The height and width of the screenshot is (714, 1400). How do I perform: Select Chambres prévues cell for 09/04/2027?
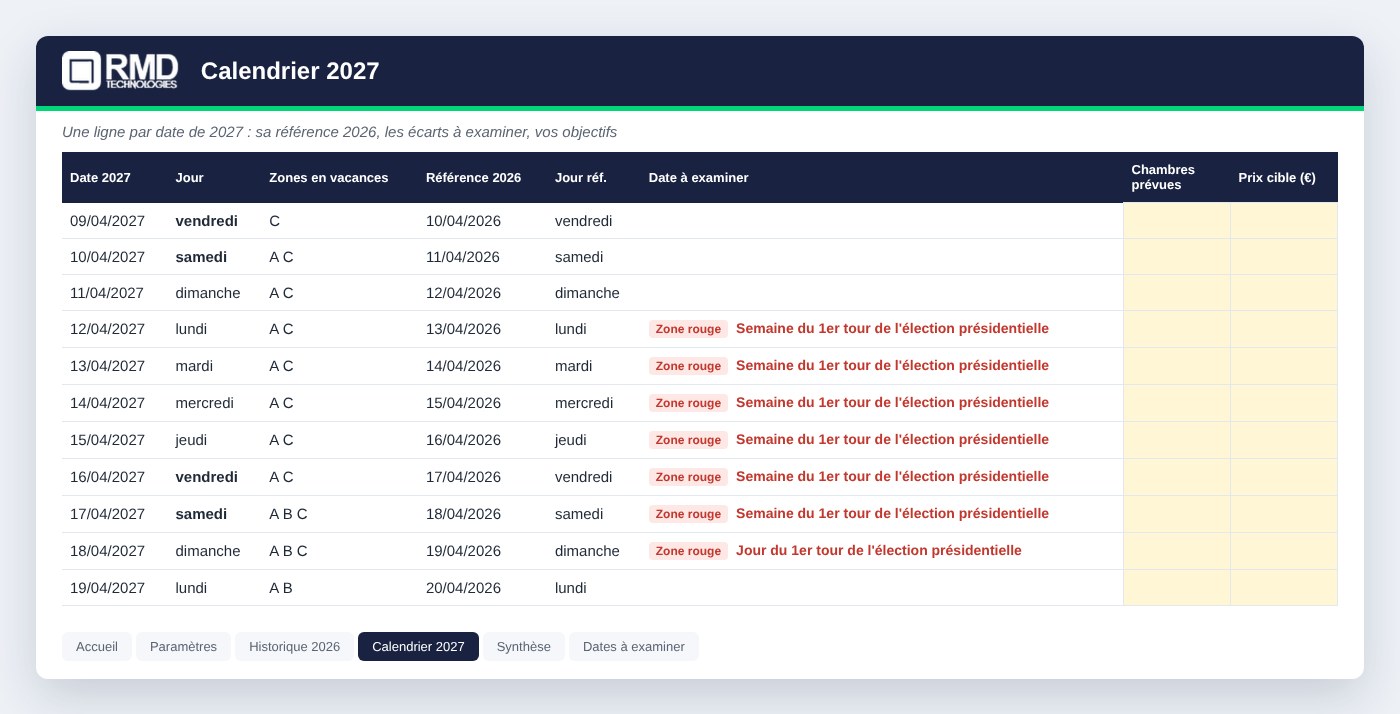[x=1177, y=221]
